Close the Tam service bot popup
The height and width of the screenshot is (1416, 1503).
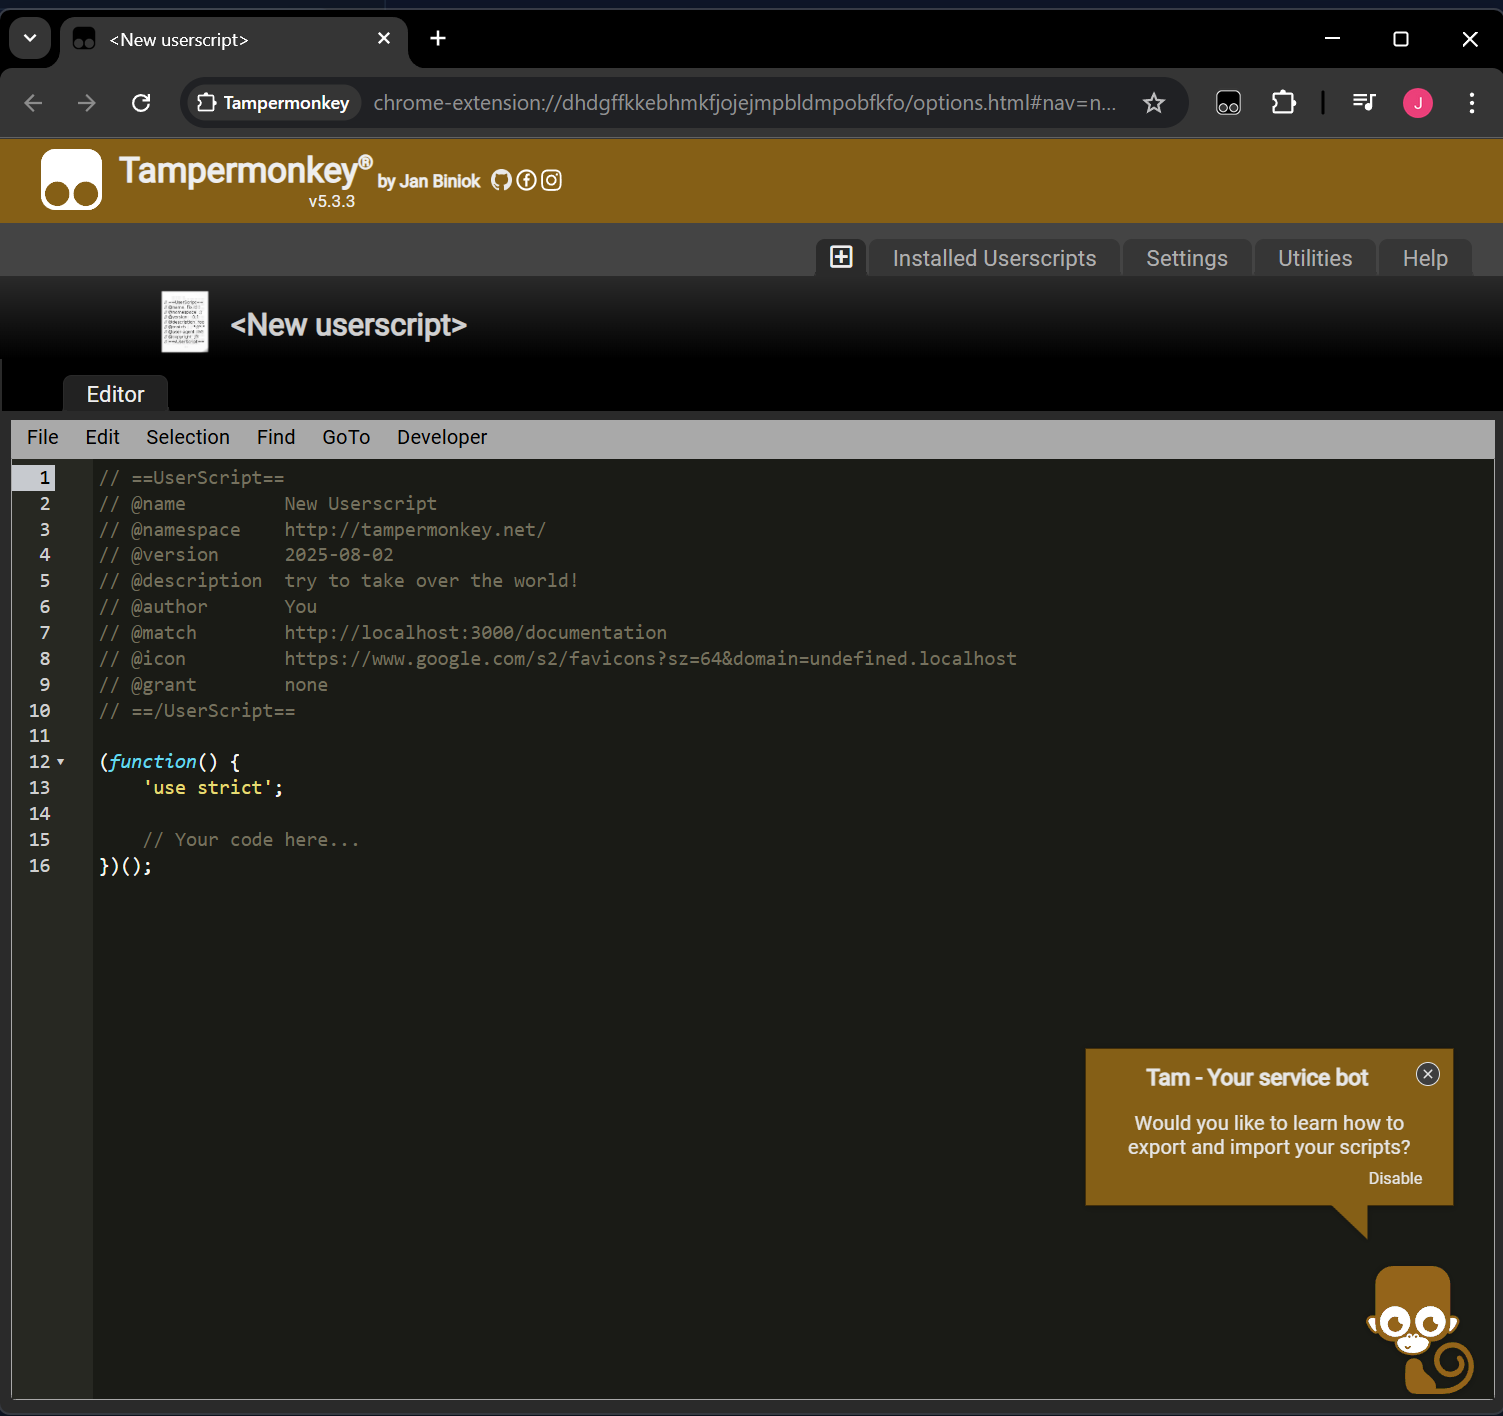[1427, 1074]
